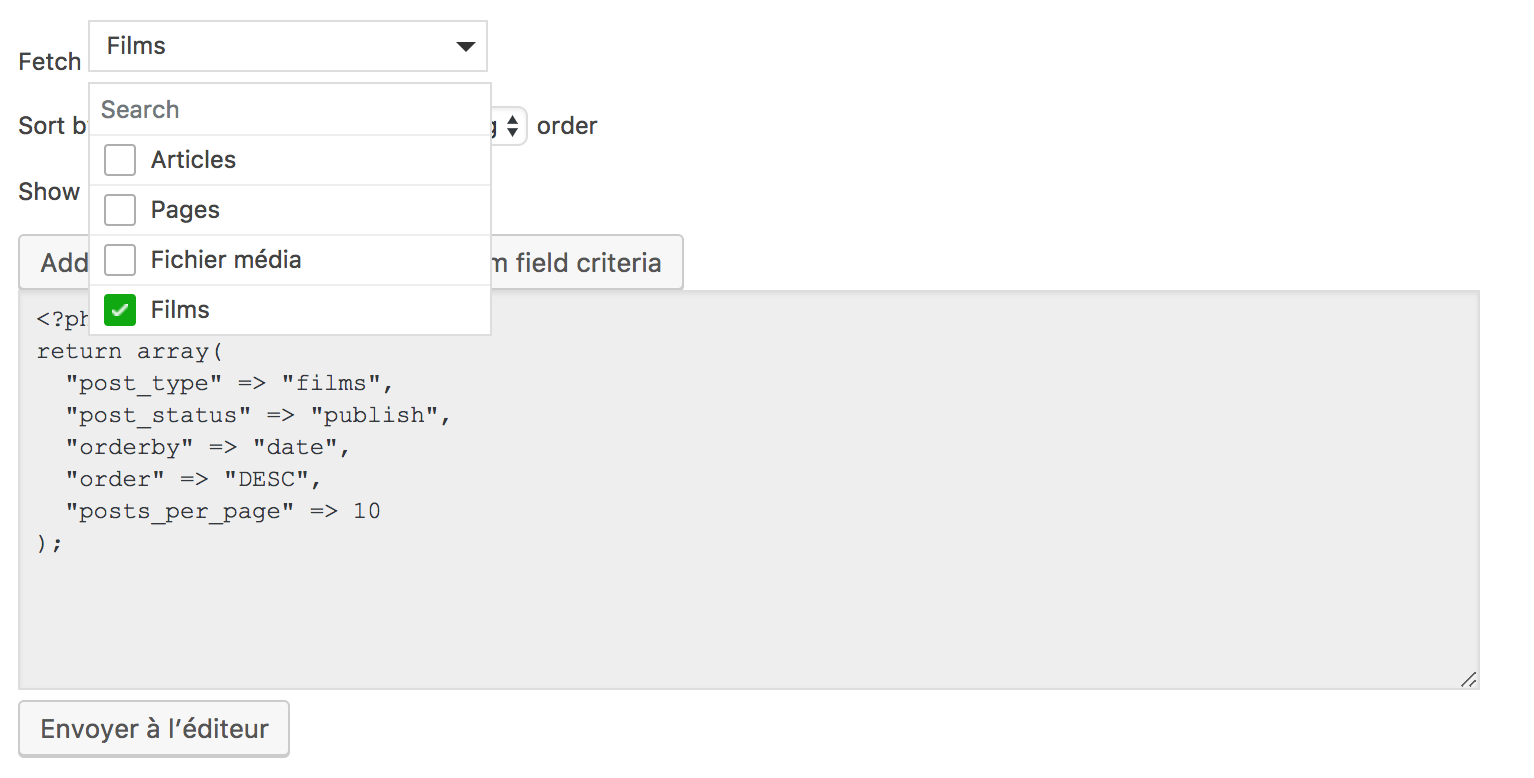
Task: Click the order label after sort select
Action: point(567,126)
